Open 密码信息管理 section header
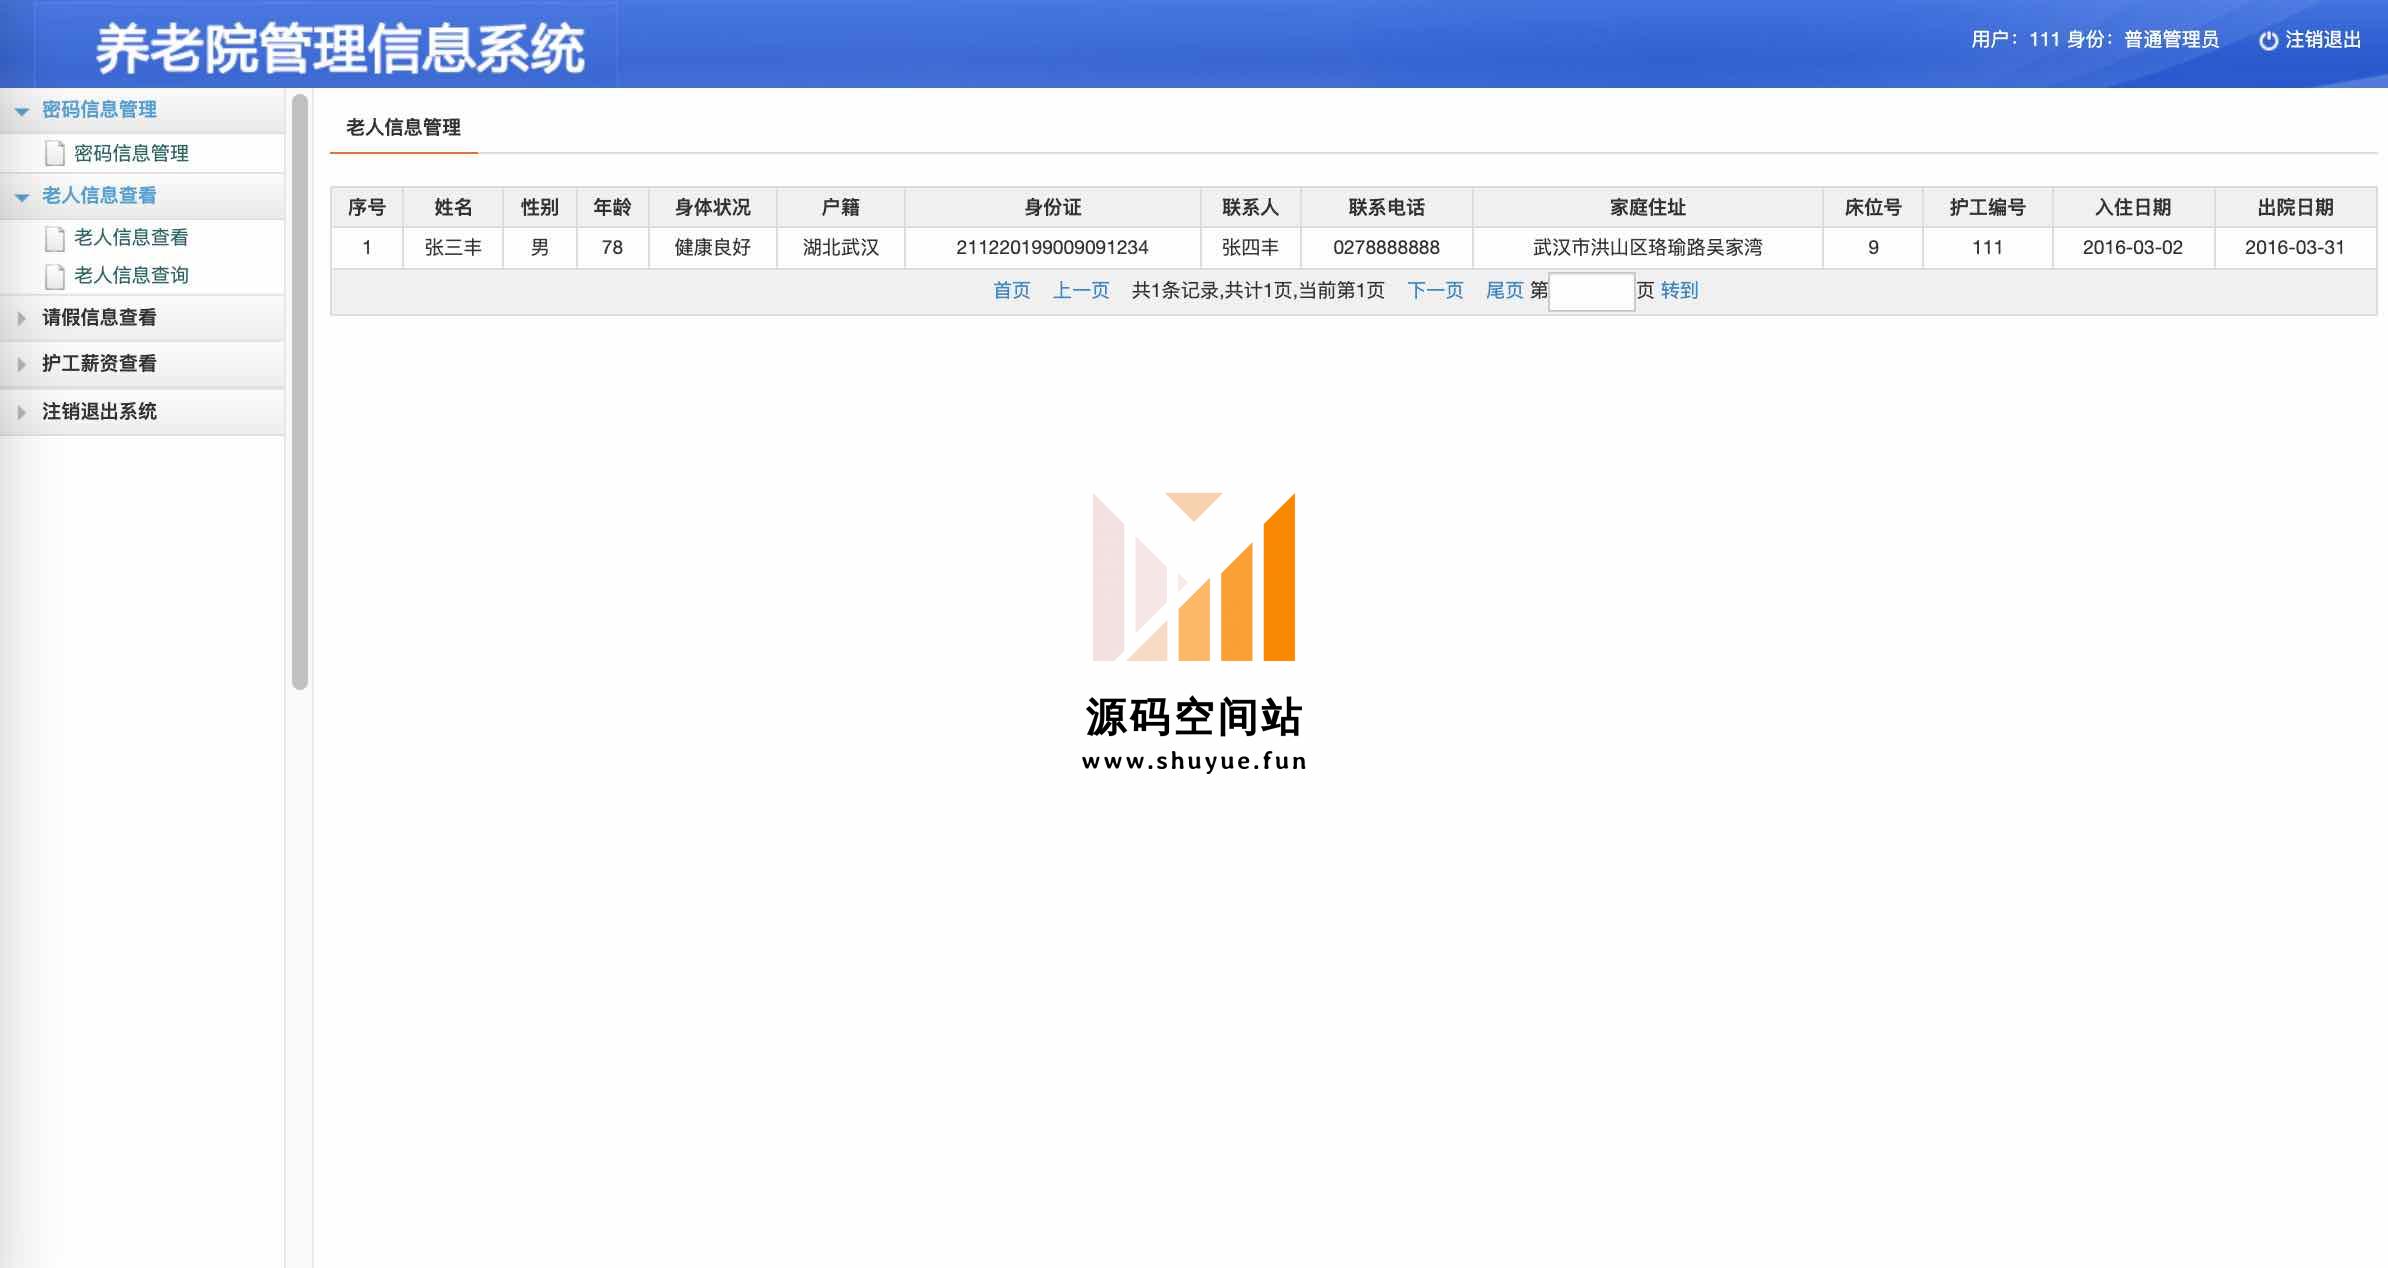The width and height of the screenshot is (2388, 1268). click(142, 110)
